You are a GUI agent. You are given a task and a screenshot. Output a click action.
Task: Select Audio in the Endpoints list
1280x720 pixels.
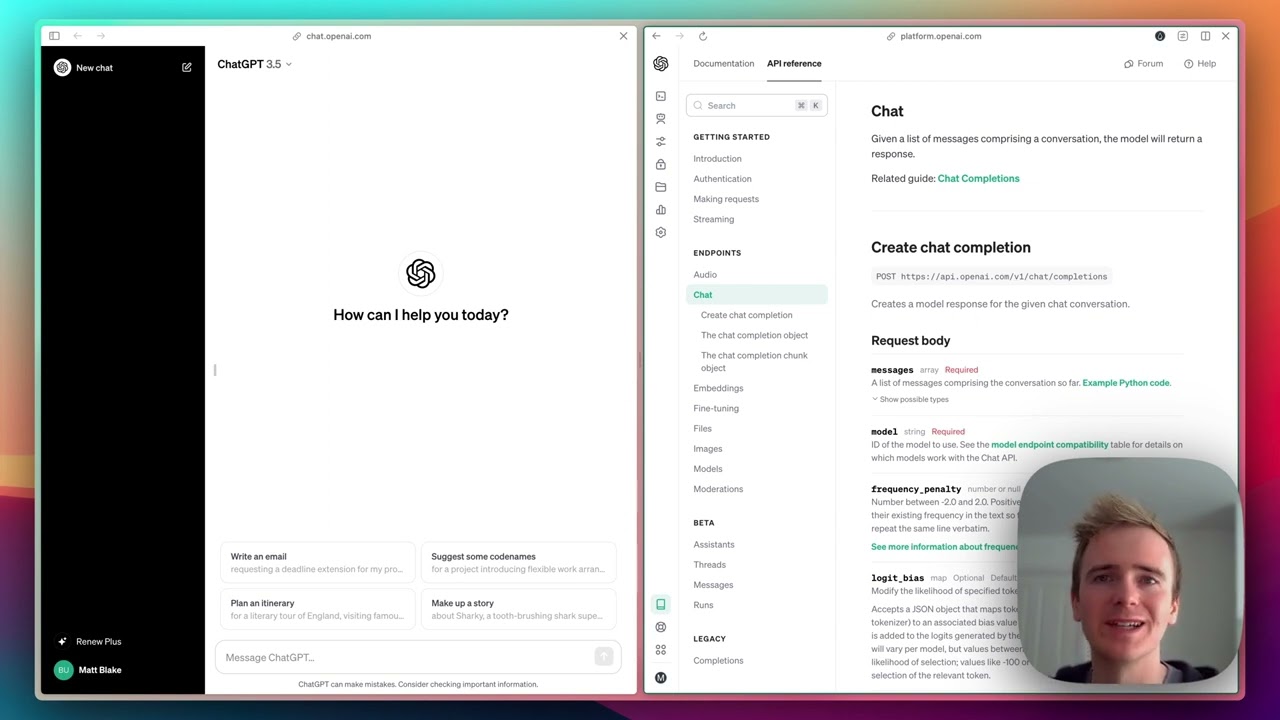click(x=705, y=275)
